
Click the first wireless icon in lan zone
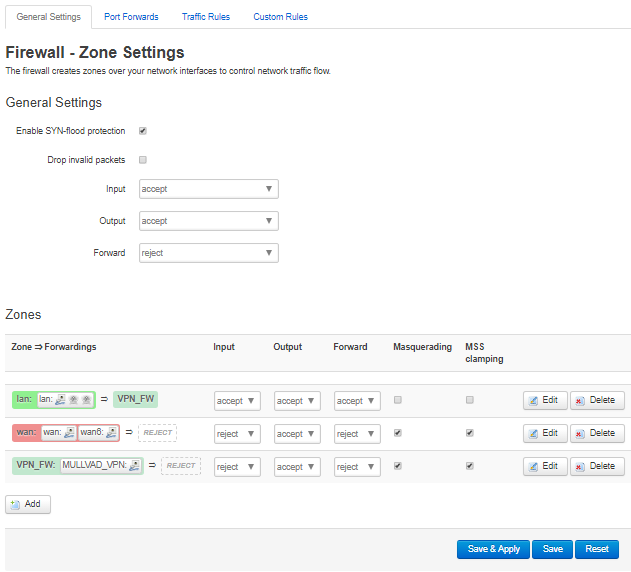(73, 400)
